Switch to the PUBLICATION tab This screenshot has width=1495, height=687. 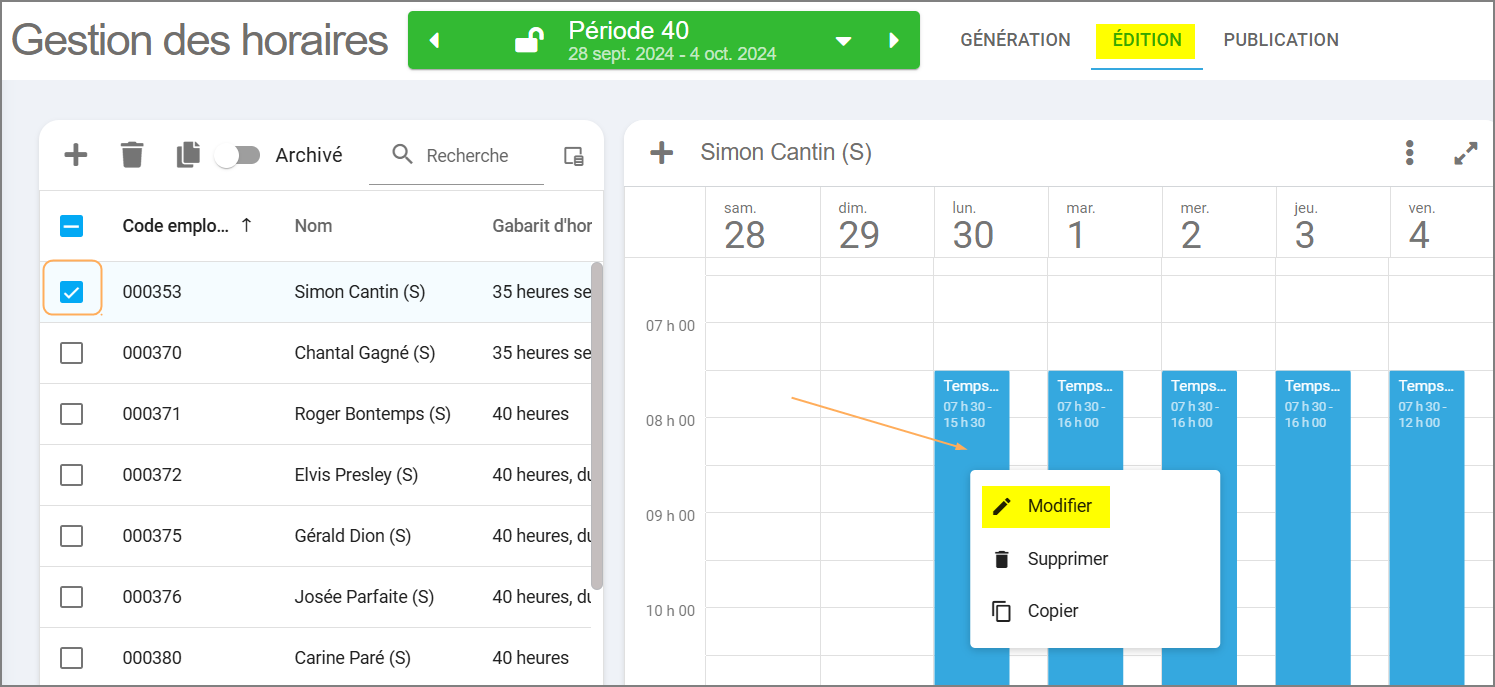(1281, 40)
